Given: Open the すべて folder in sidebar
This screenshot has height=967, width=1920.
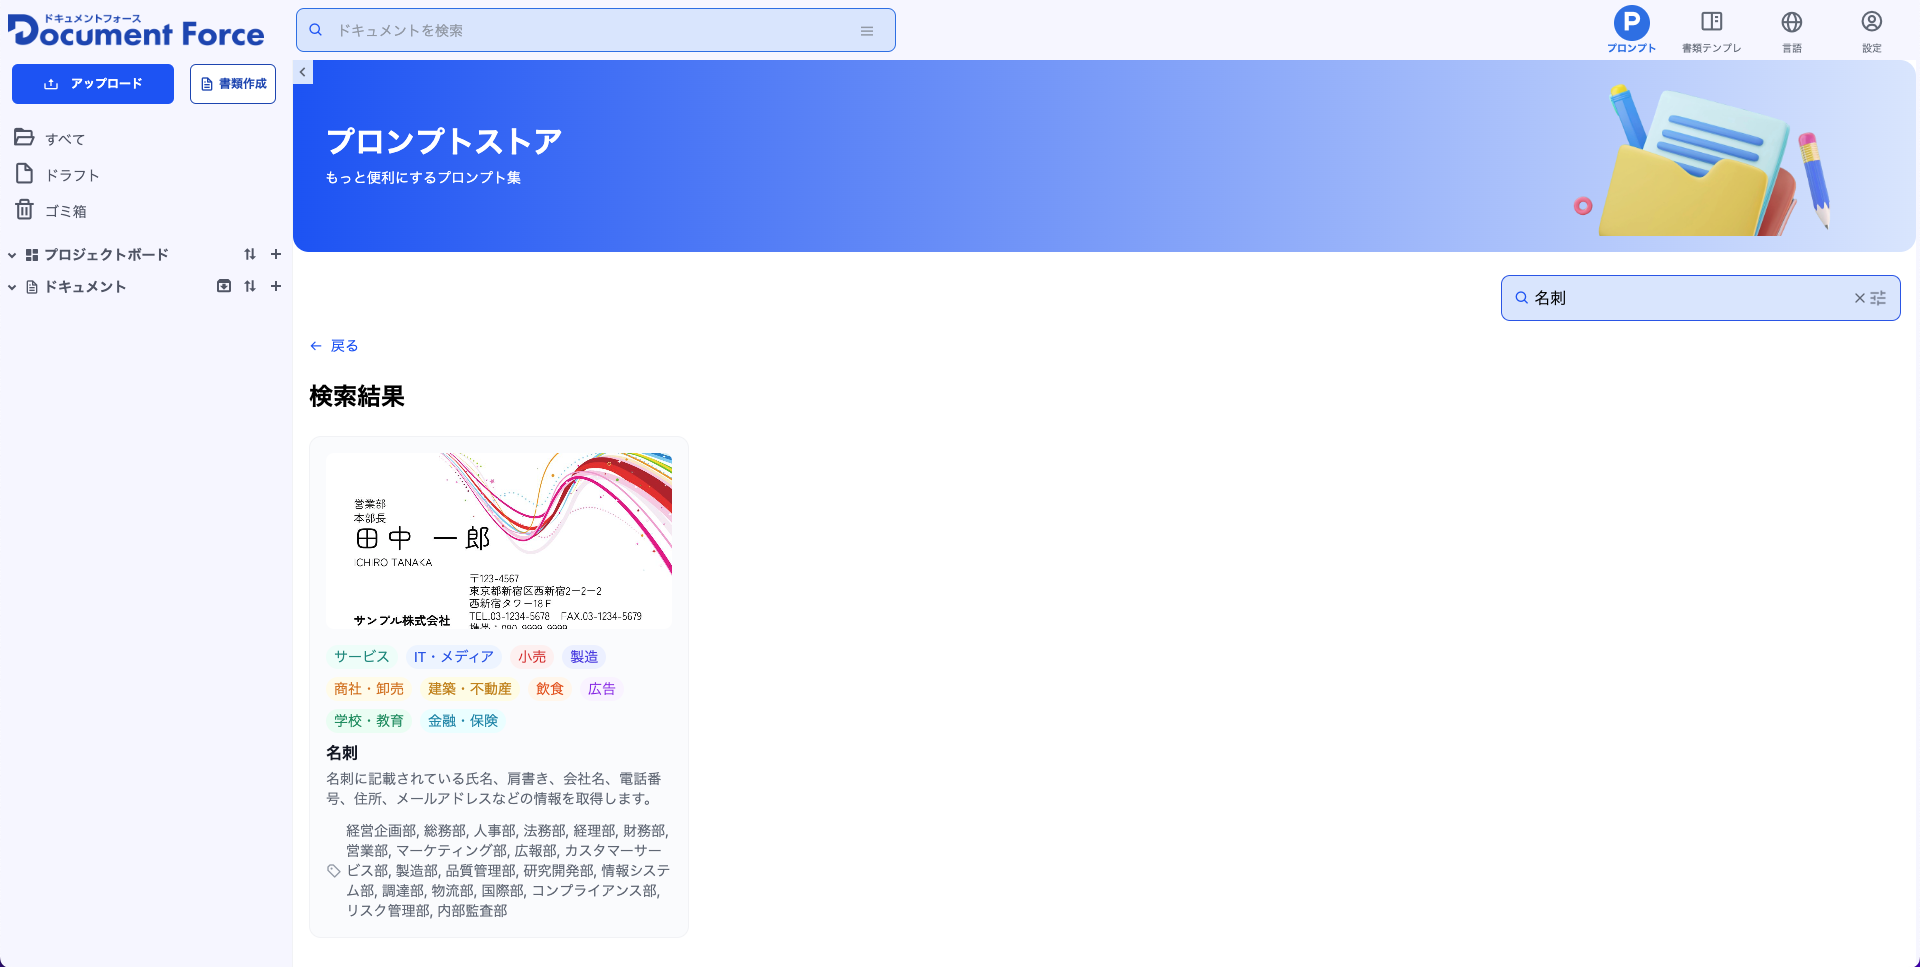Looking at the screenshot, I should 50,138.
